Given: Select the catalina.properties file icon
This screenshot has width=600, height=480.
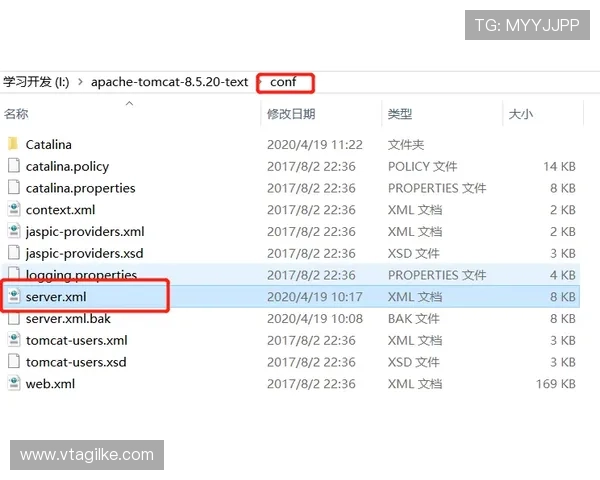Looking at the screenshot, I should (x=14, y=188).
